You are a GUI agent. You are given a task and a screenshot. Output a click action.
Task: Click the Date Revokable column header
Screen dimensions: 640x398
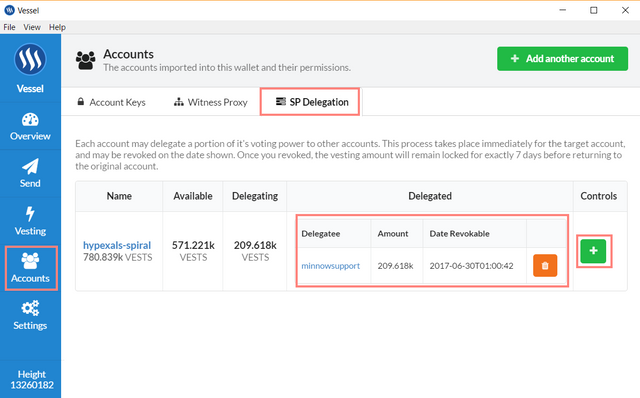[x=459, y=233]
